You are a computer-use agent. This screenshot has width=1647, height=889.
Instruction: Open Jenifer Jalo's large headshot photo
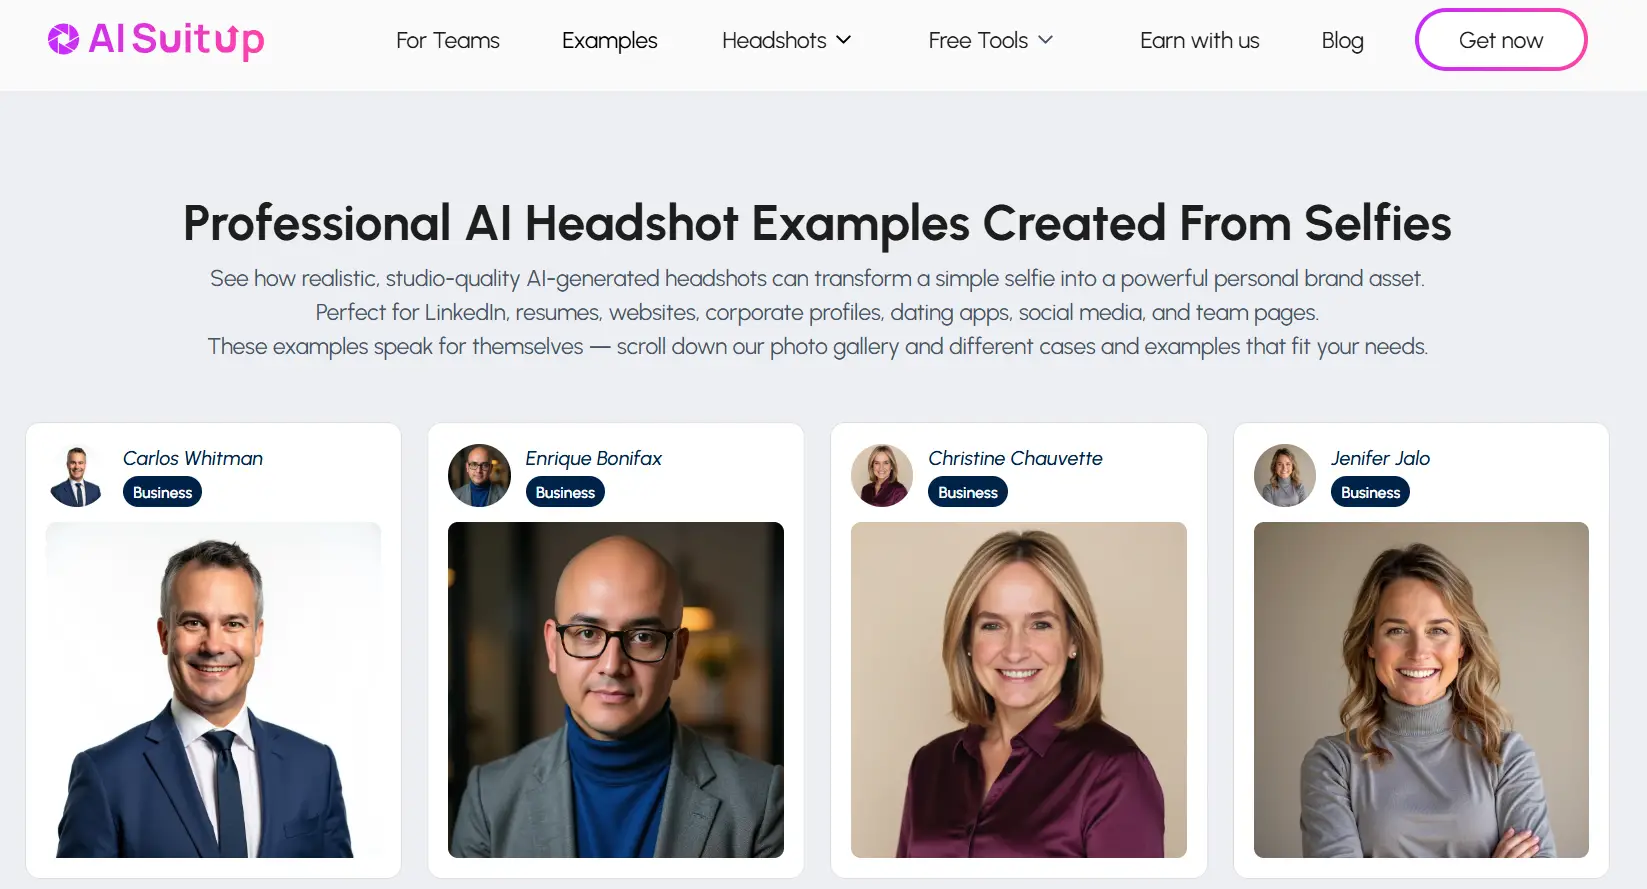1421,690
